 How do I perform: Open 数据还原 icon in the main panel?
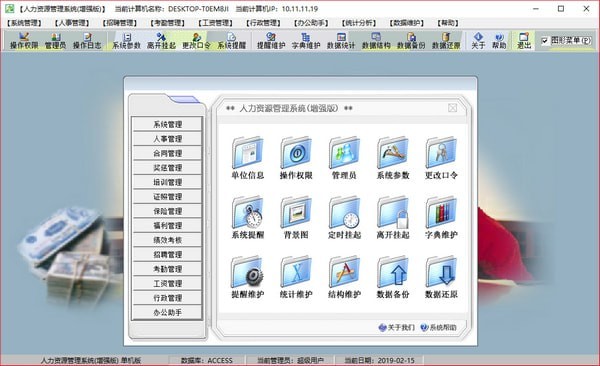click(x=441, y=277)
